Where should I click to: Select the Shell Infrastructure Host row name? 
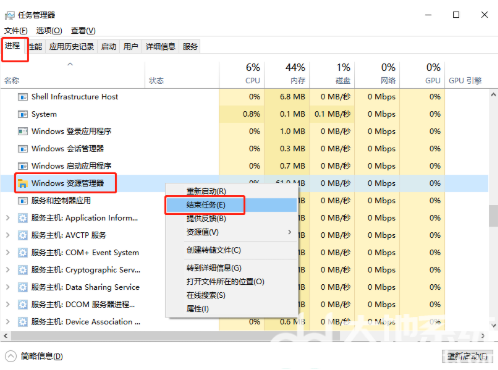[75, 97]
